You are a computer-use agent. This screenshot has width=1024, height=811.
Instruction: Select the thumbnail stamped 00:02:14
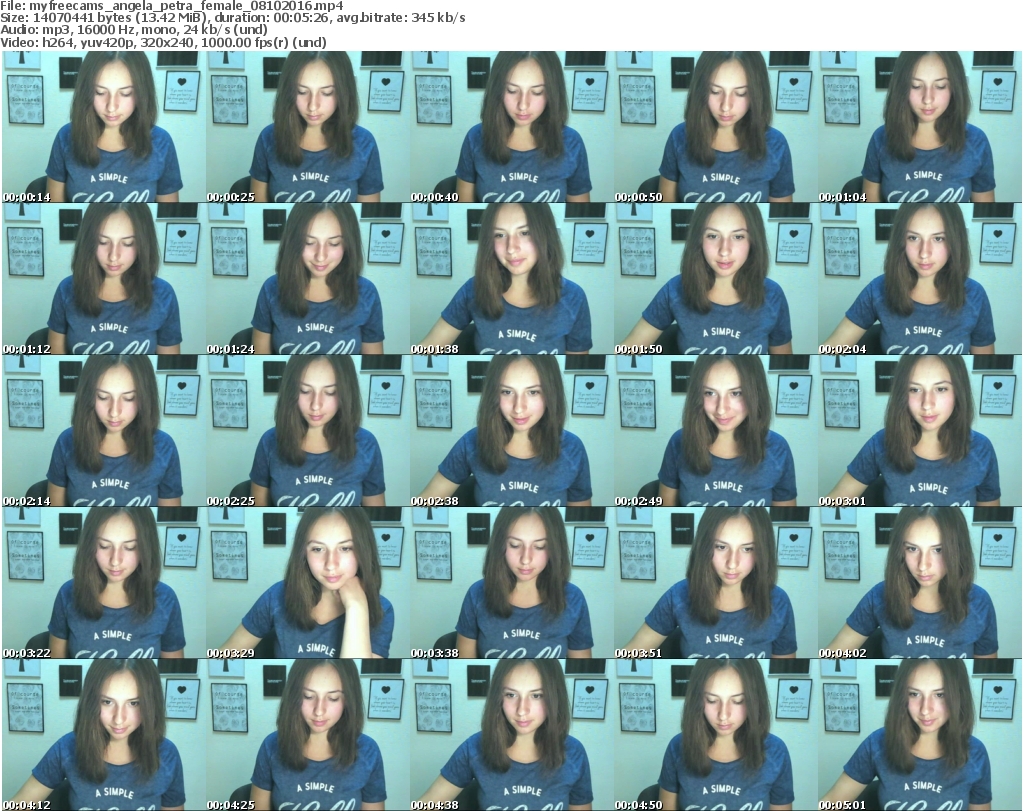click(x=104, y=431)
